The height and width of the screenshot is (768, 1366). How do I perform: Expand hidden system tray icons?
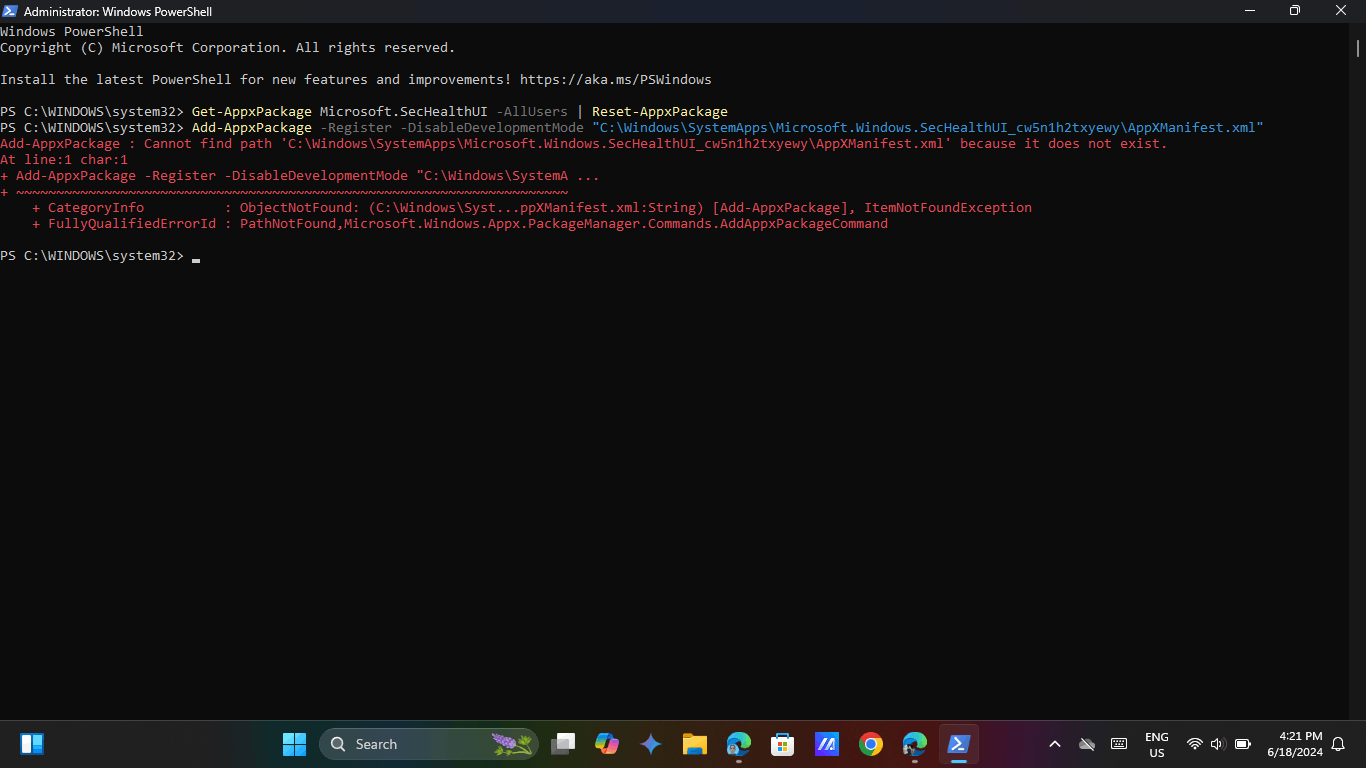[x=1055, y=744]
